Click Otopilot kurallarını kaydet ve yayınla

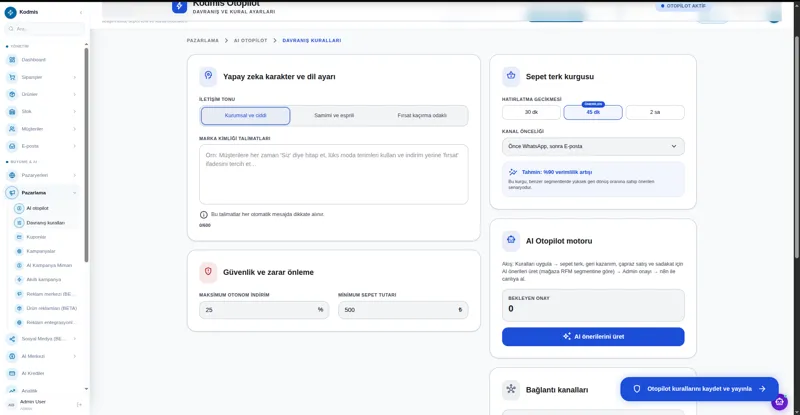[699, 389]
